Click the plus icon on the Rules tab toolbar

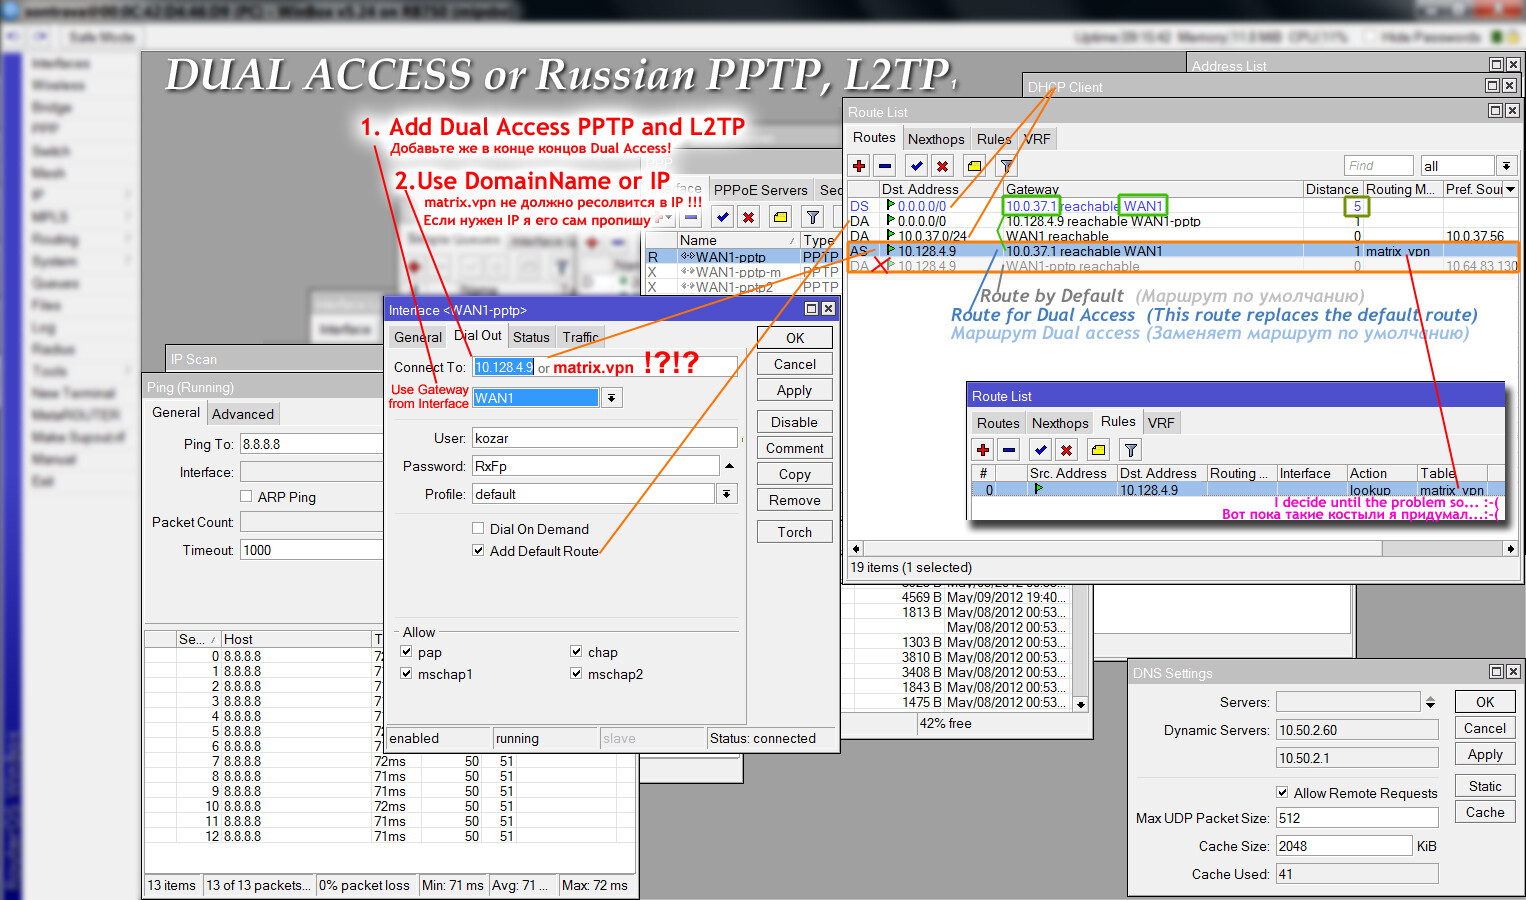pyautogui.click(x=982, y=449)
